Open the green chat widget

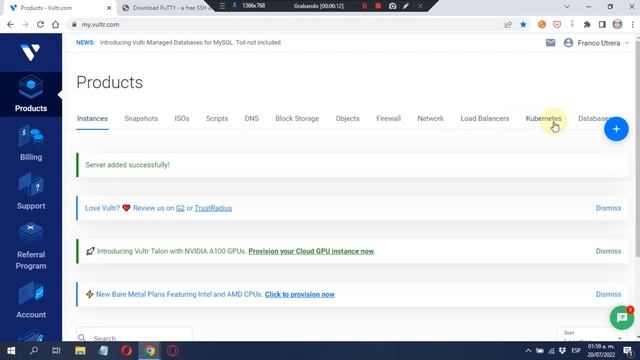pyautogui.click(x=622, y=317)
